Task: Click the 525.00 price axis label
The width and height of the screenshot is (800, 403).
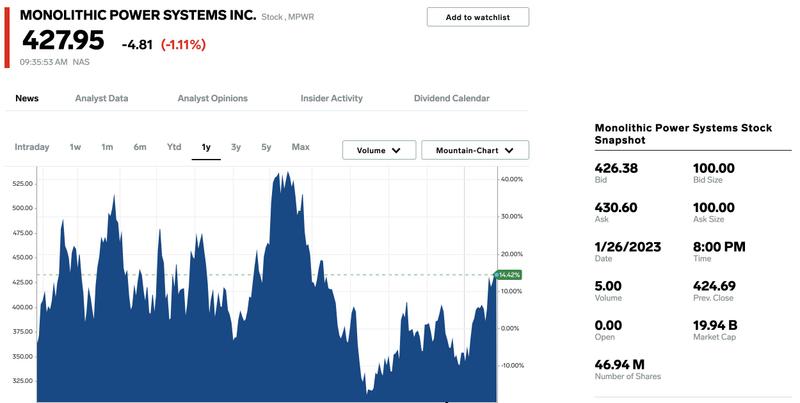Action: (x=22, y=183)
